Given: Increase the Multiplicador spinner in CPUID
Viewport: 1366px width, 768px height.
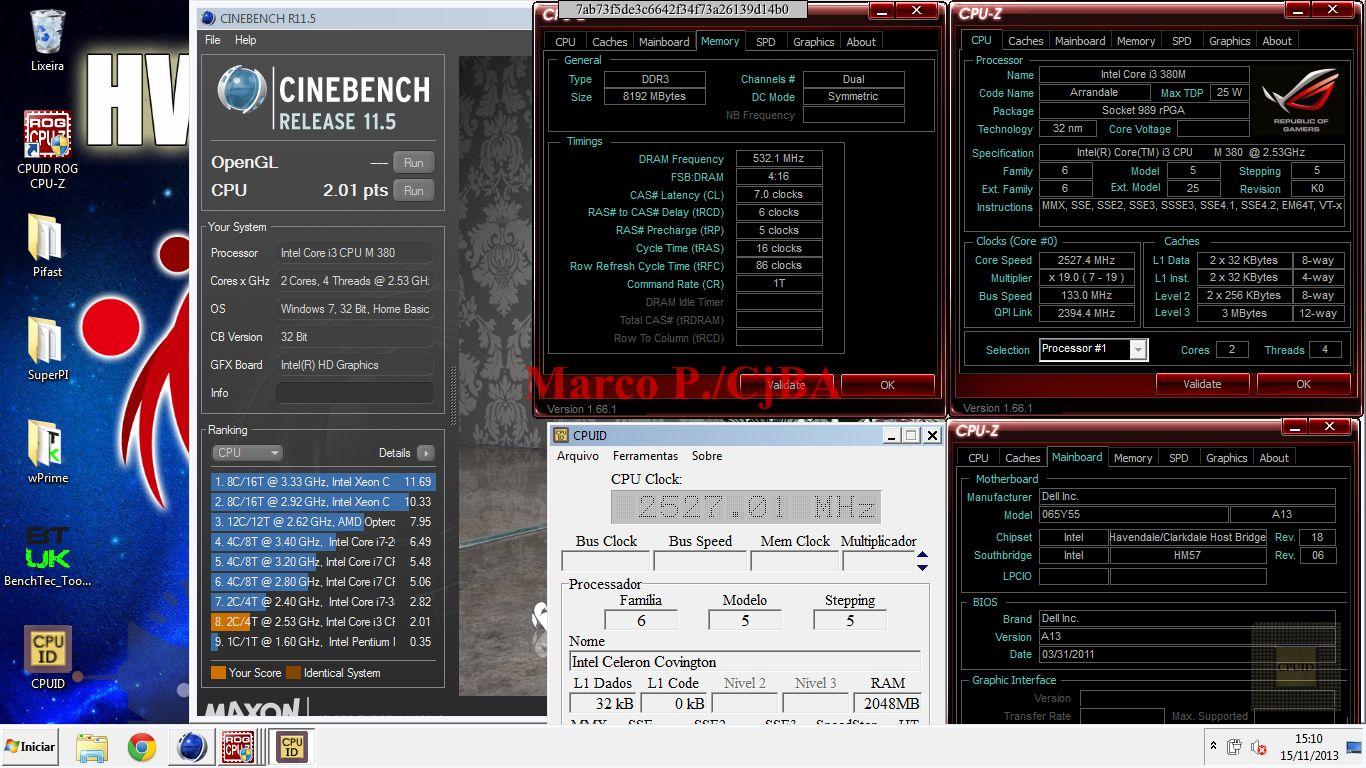Looking at the screenshot, I should point(922,555).
